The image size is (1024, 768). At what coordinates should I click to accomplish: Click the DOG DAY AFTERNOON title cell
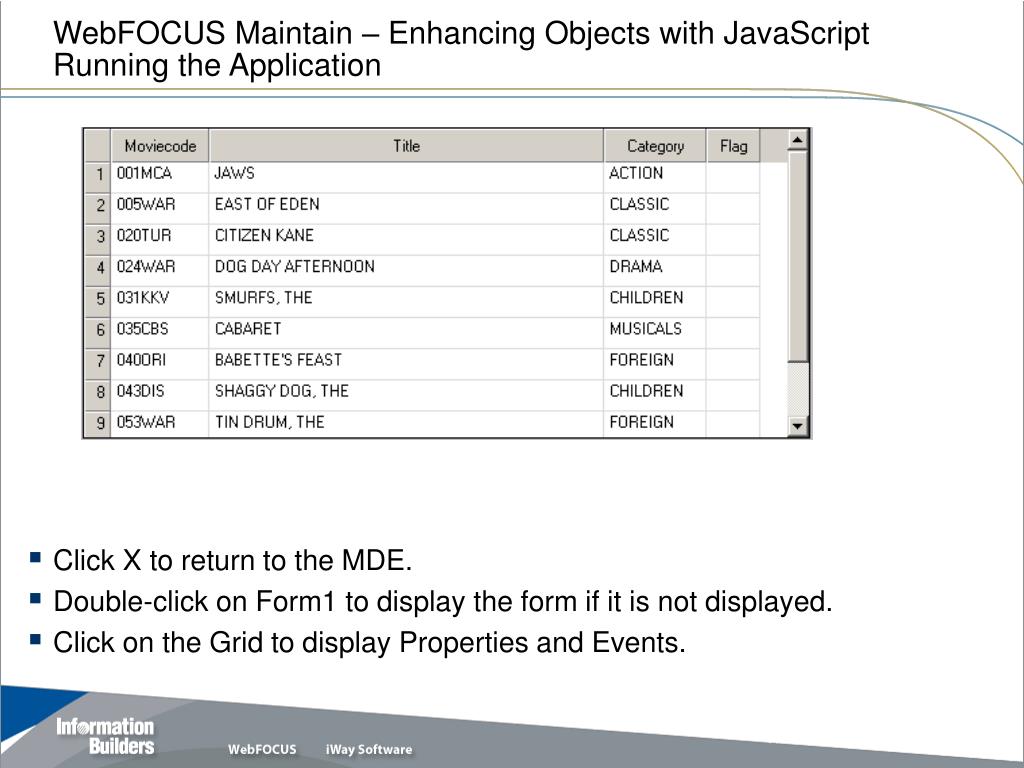(406, 270)
